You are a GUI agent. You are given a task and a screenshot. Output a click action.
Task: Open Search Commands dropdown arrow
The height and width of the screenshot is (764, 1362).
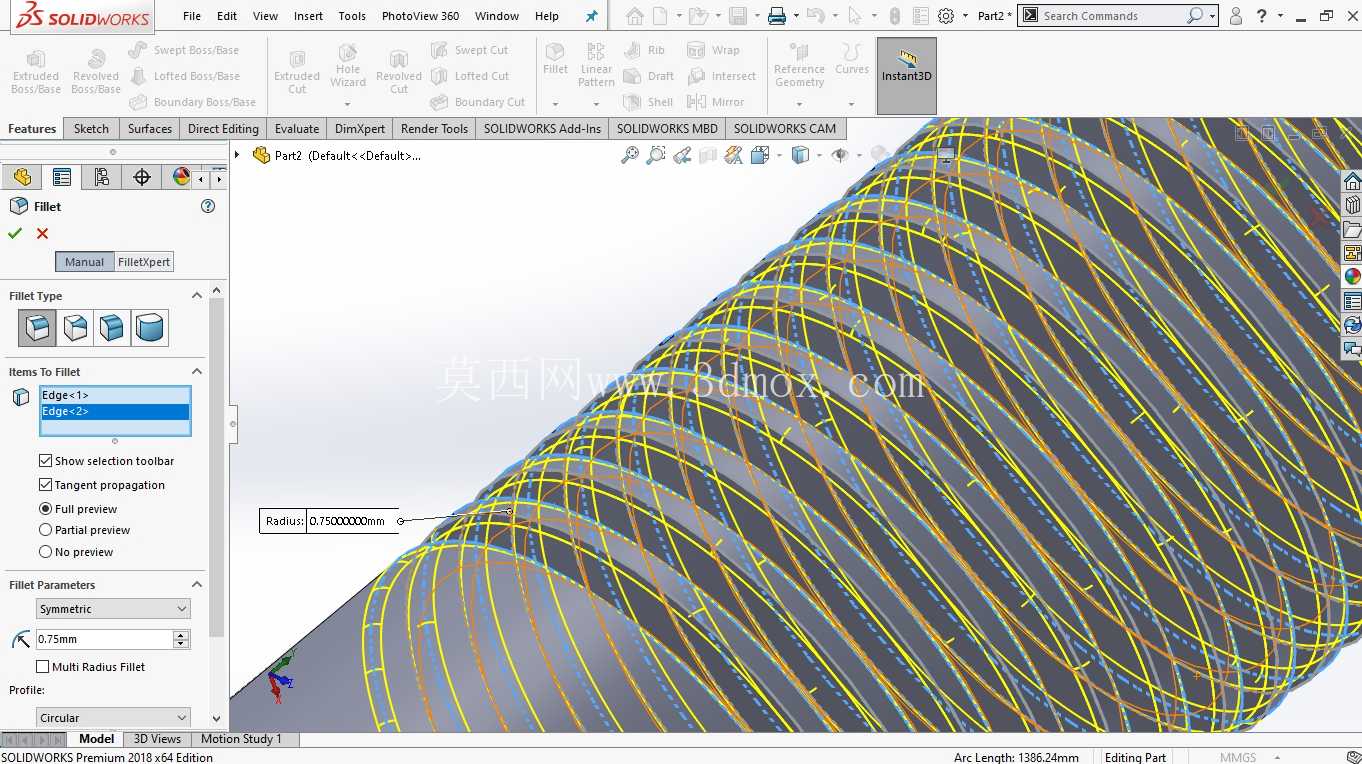1212,16
